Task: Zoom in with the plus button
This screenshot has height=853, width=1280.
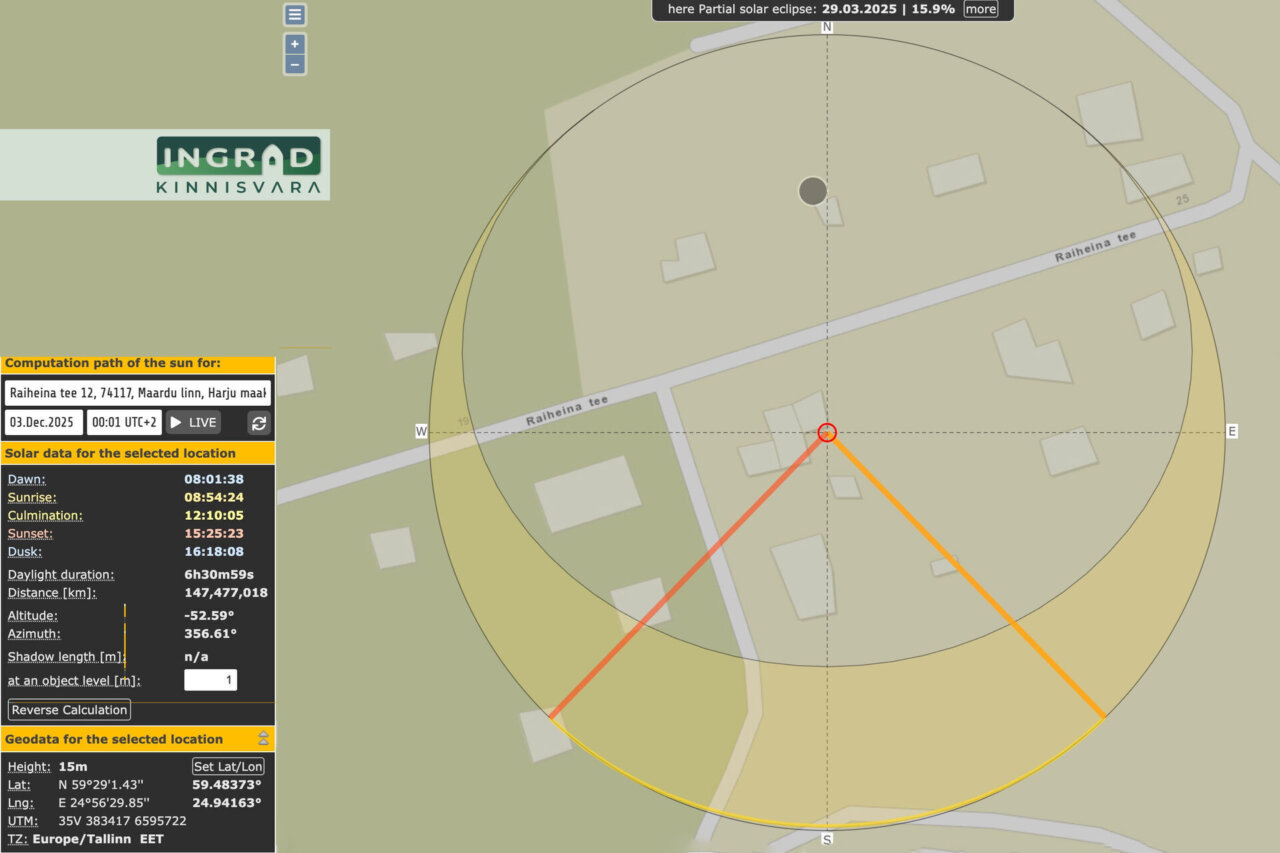Action: (x=294, y=45)
